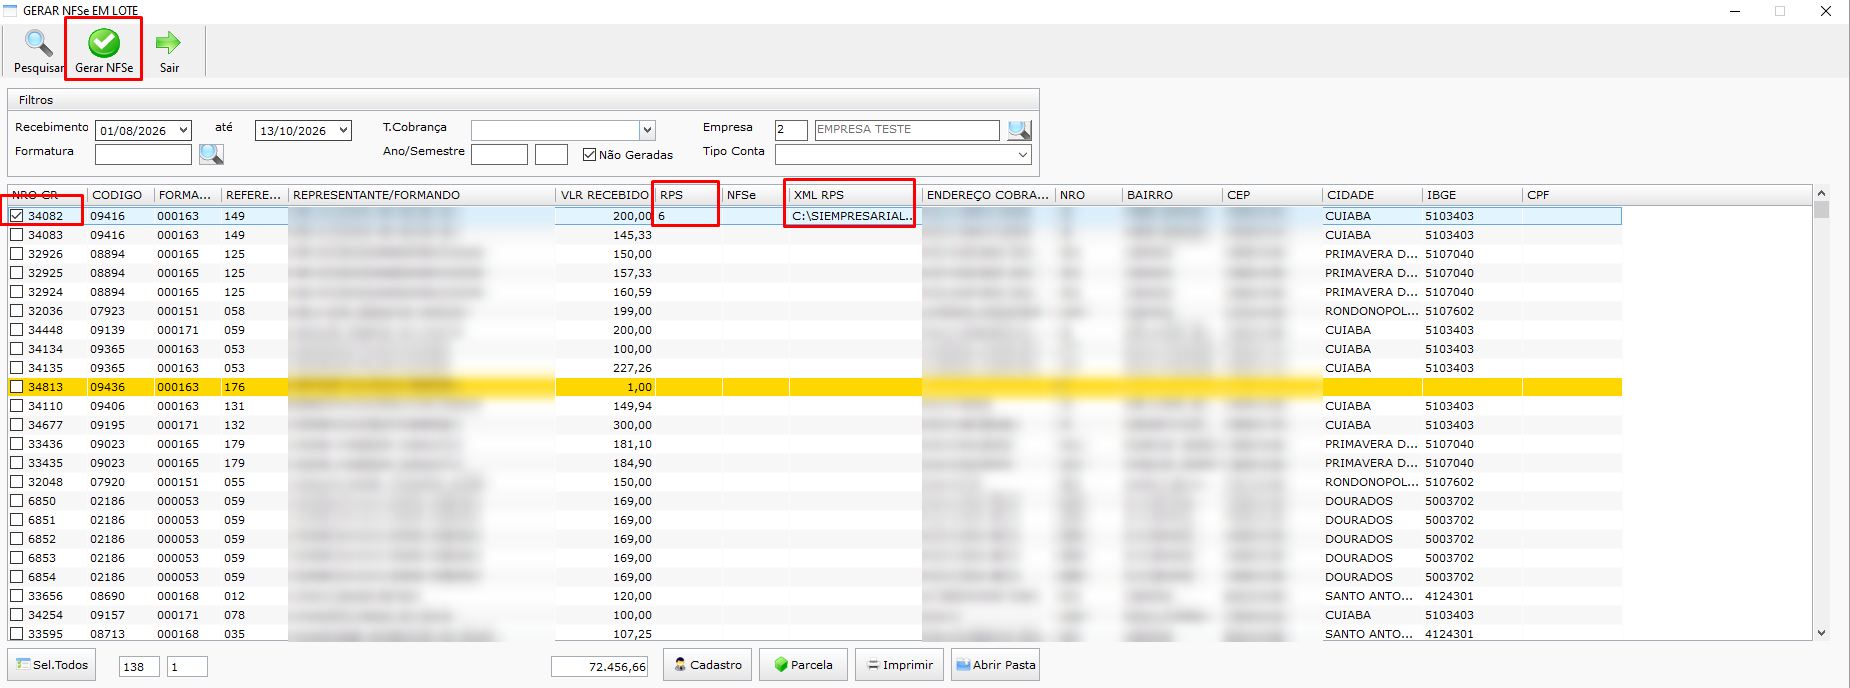Image resolution: width=1850 pixels, height=688 pixels.
Task: Open the Recebimento start date dropdown
Action: (x=183, y=130)
